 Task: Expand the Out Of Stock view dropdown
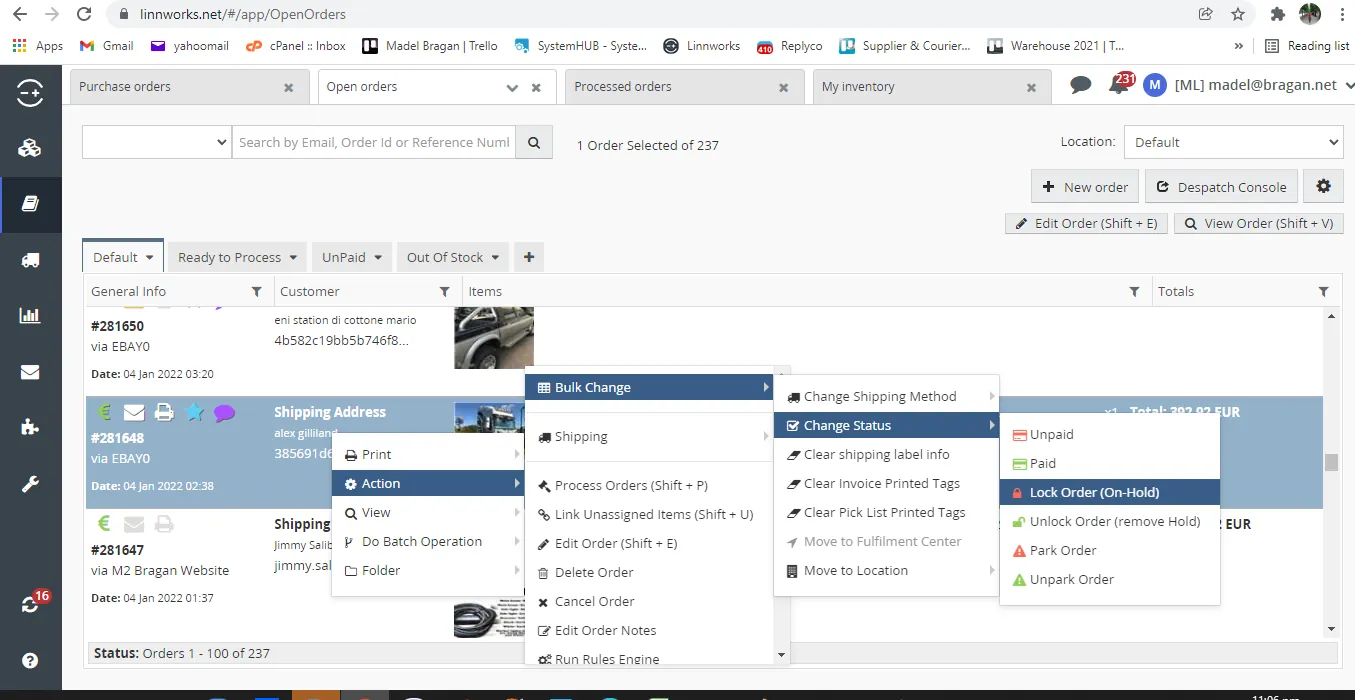[495, 258]
